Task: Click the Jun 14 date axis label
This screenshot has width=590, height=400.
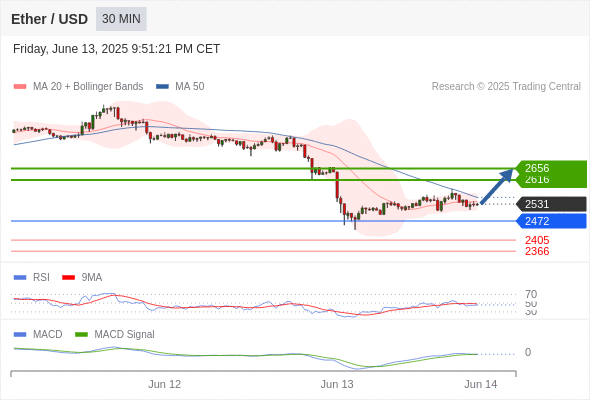Action: click(481, 385)
